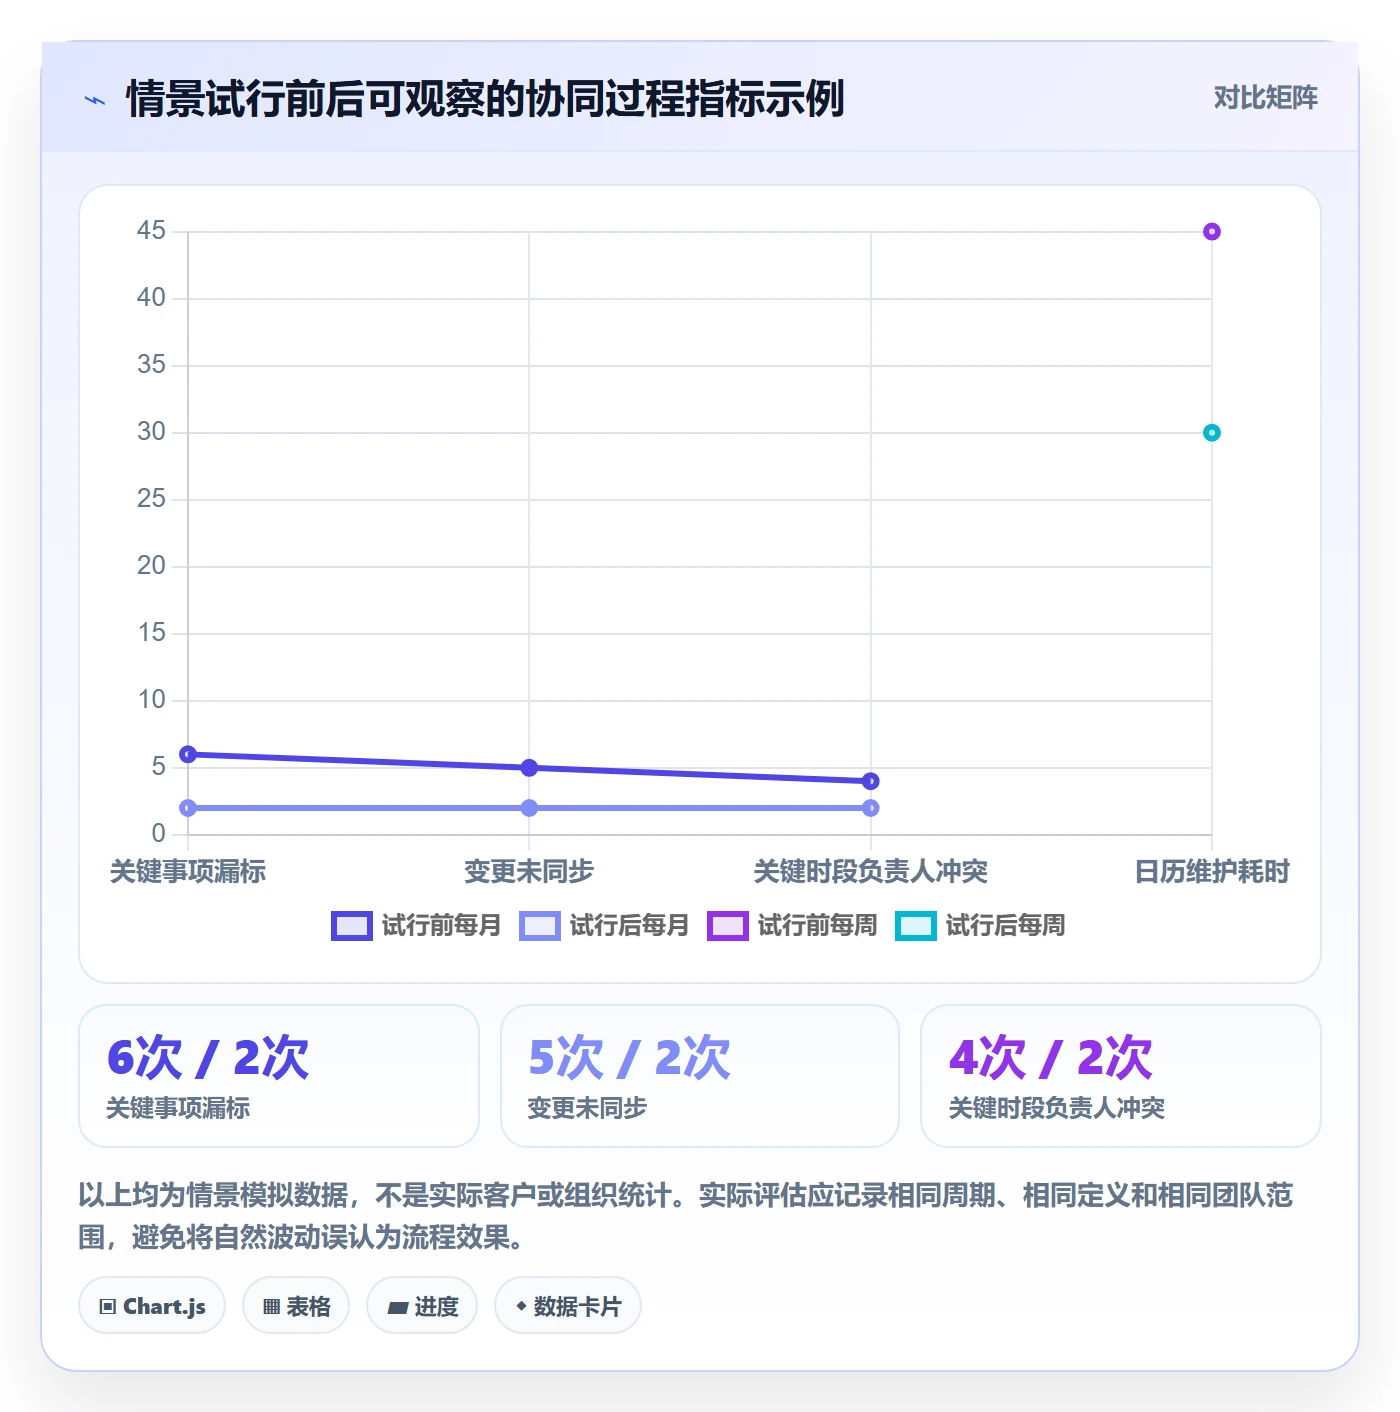The width and height of the screenshot is (1400, 1412).
Task: Click the chart title 情景试行前后可观察的协同过程指标示例
Action: coord(485,99)
